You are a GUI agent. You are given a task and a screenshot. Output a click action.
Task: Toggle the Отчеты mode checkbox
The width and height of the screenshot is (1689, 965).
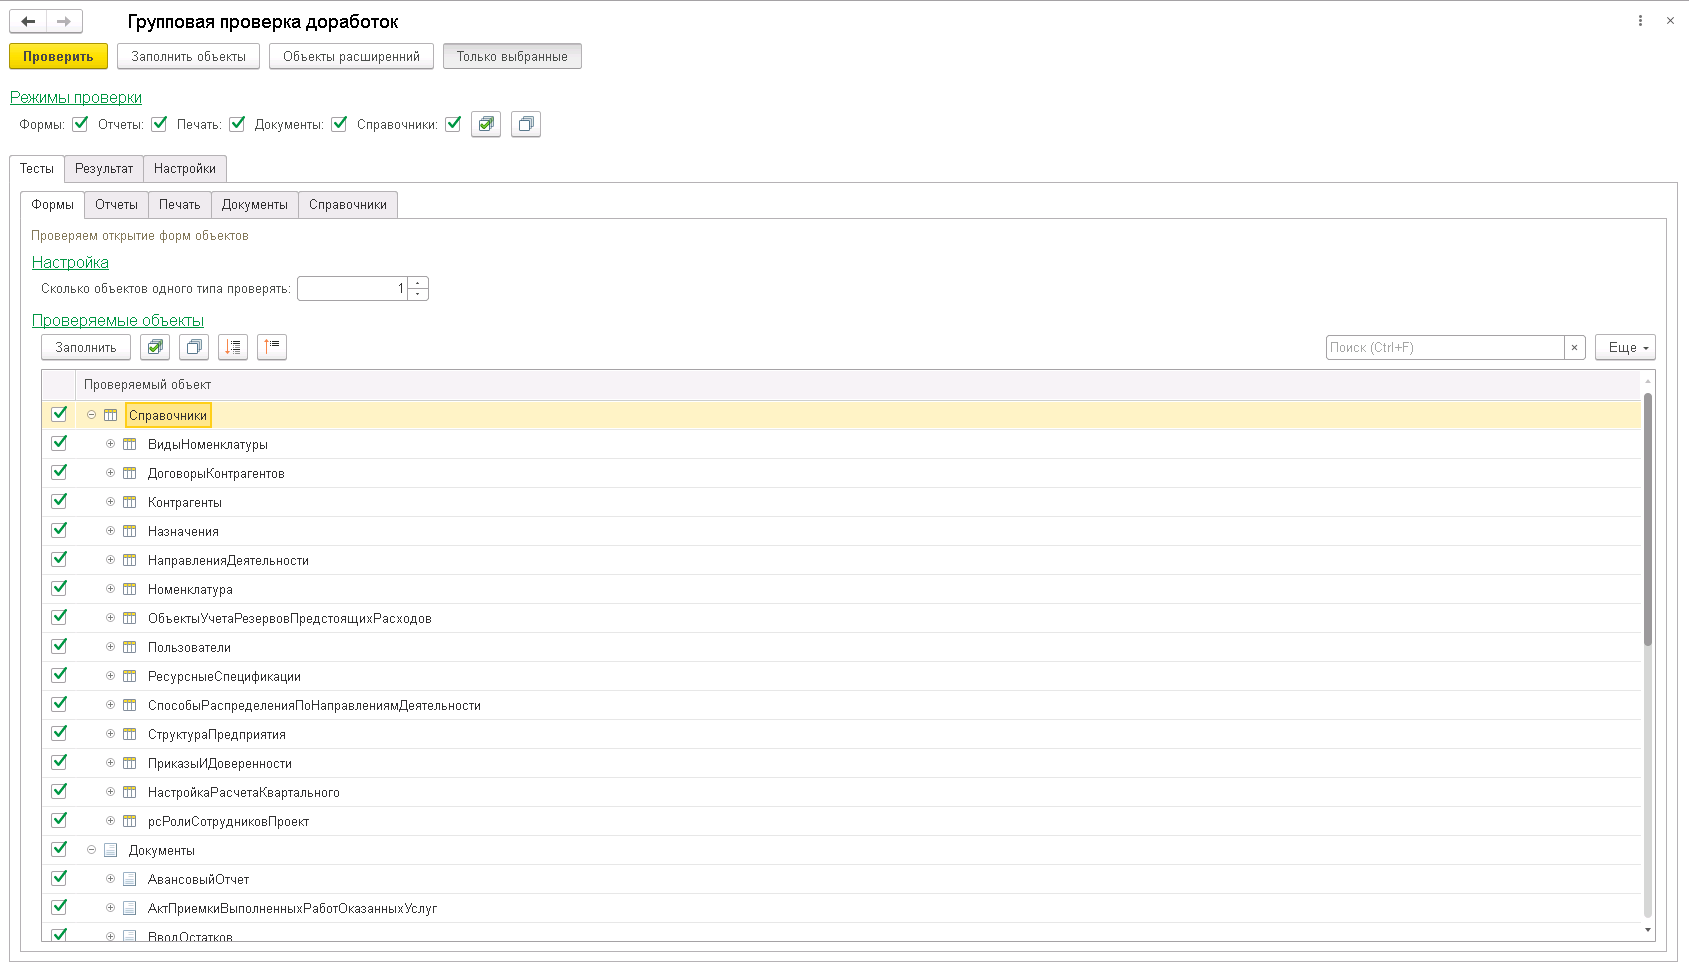click(159, 124)
